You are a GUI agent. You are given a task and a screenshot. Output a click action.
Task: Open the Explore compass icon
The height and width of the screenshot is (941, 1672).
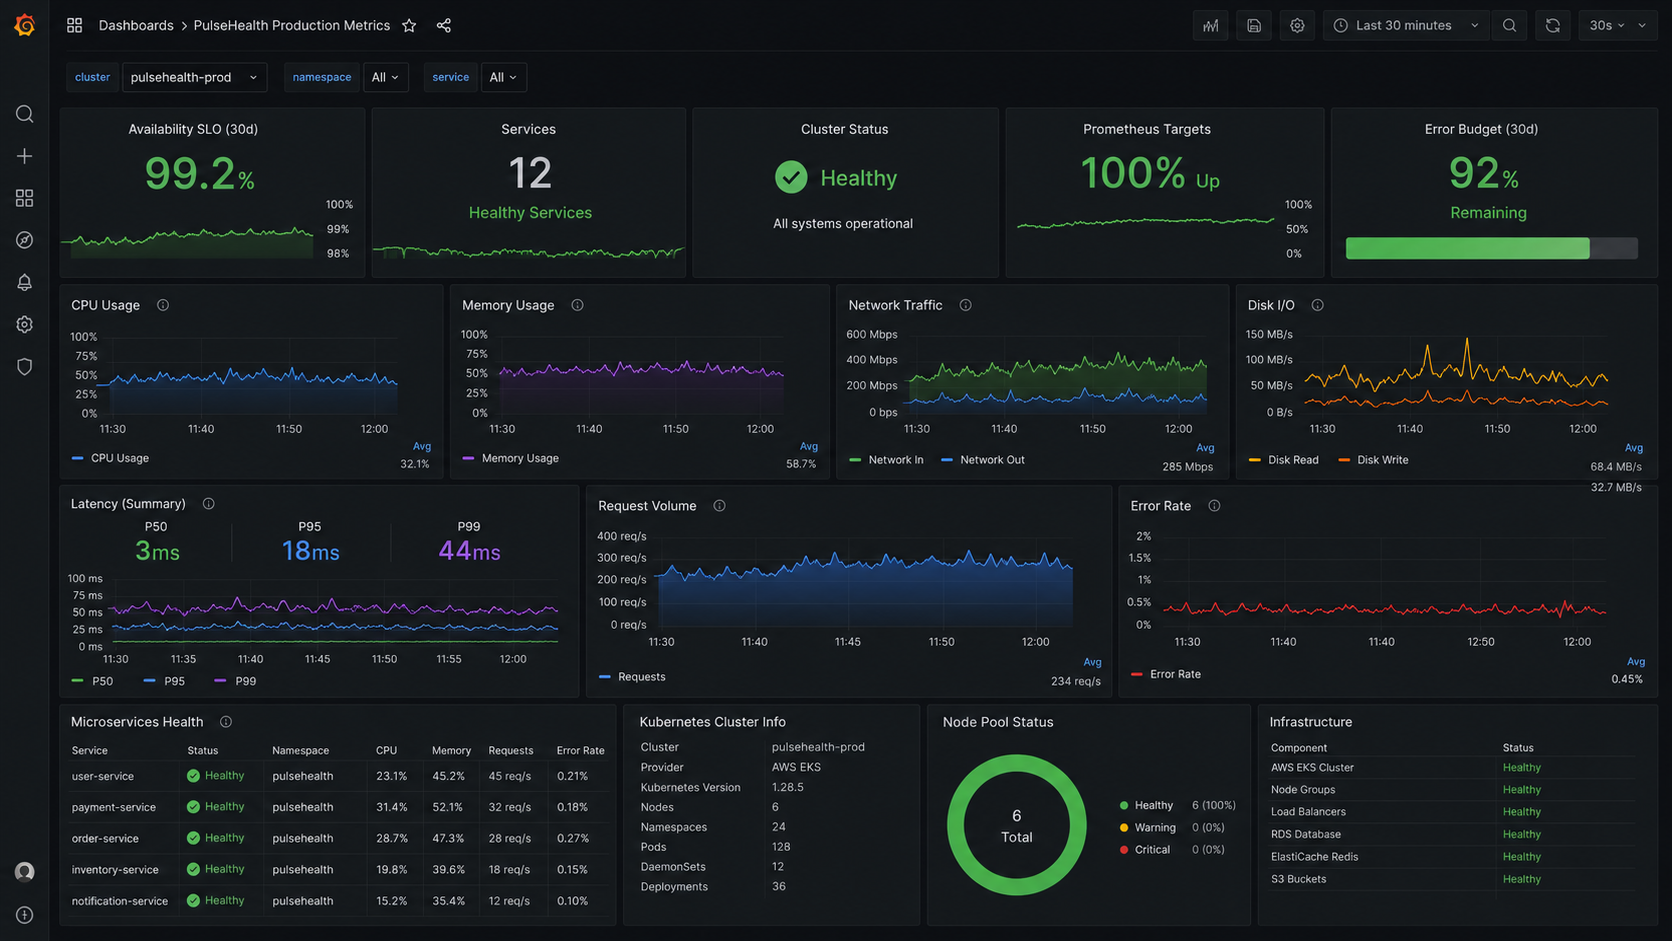pyautogui.click(x=25, y=240)
